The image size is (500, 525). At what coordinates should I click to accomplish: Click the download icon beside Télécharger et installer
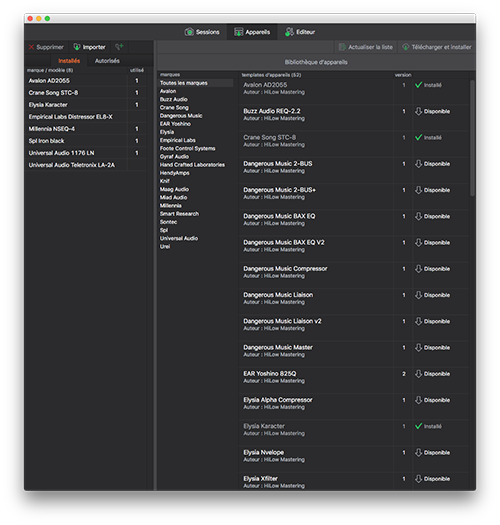point(406,47)
